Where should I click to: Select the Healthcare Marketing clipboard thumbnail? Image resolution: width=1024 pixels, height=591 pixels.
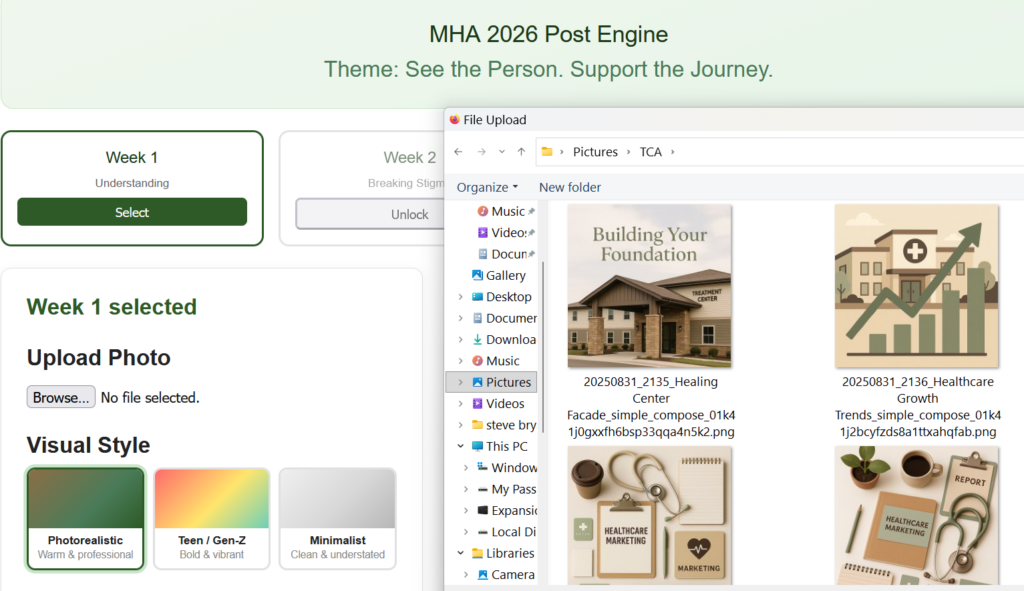point(650,515)
